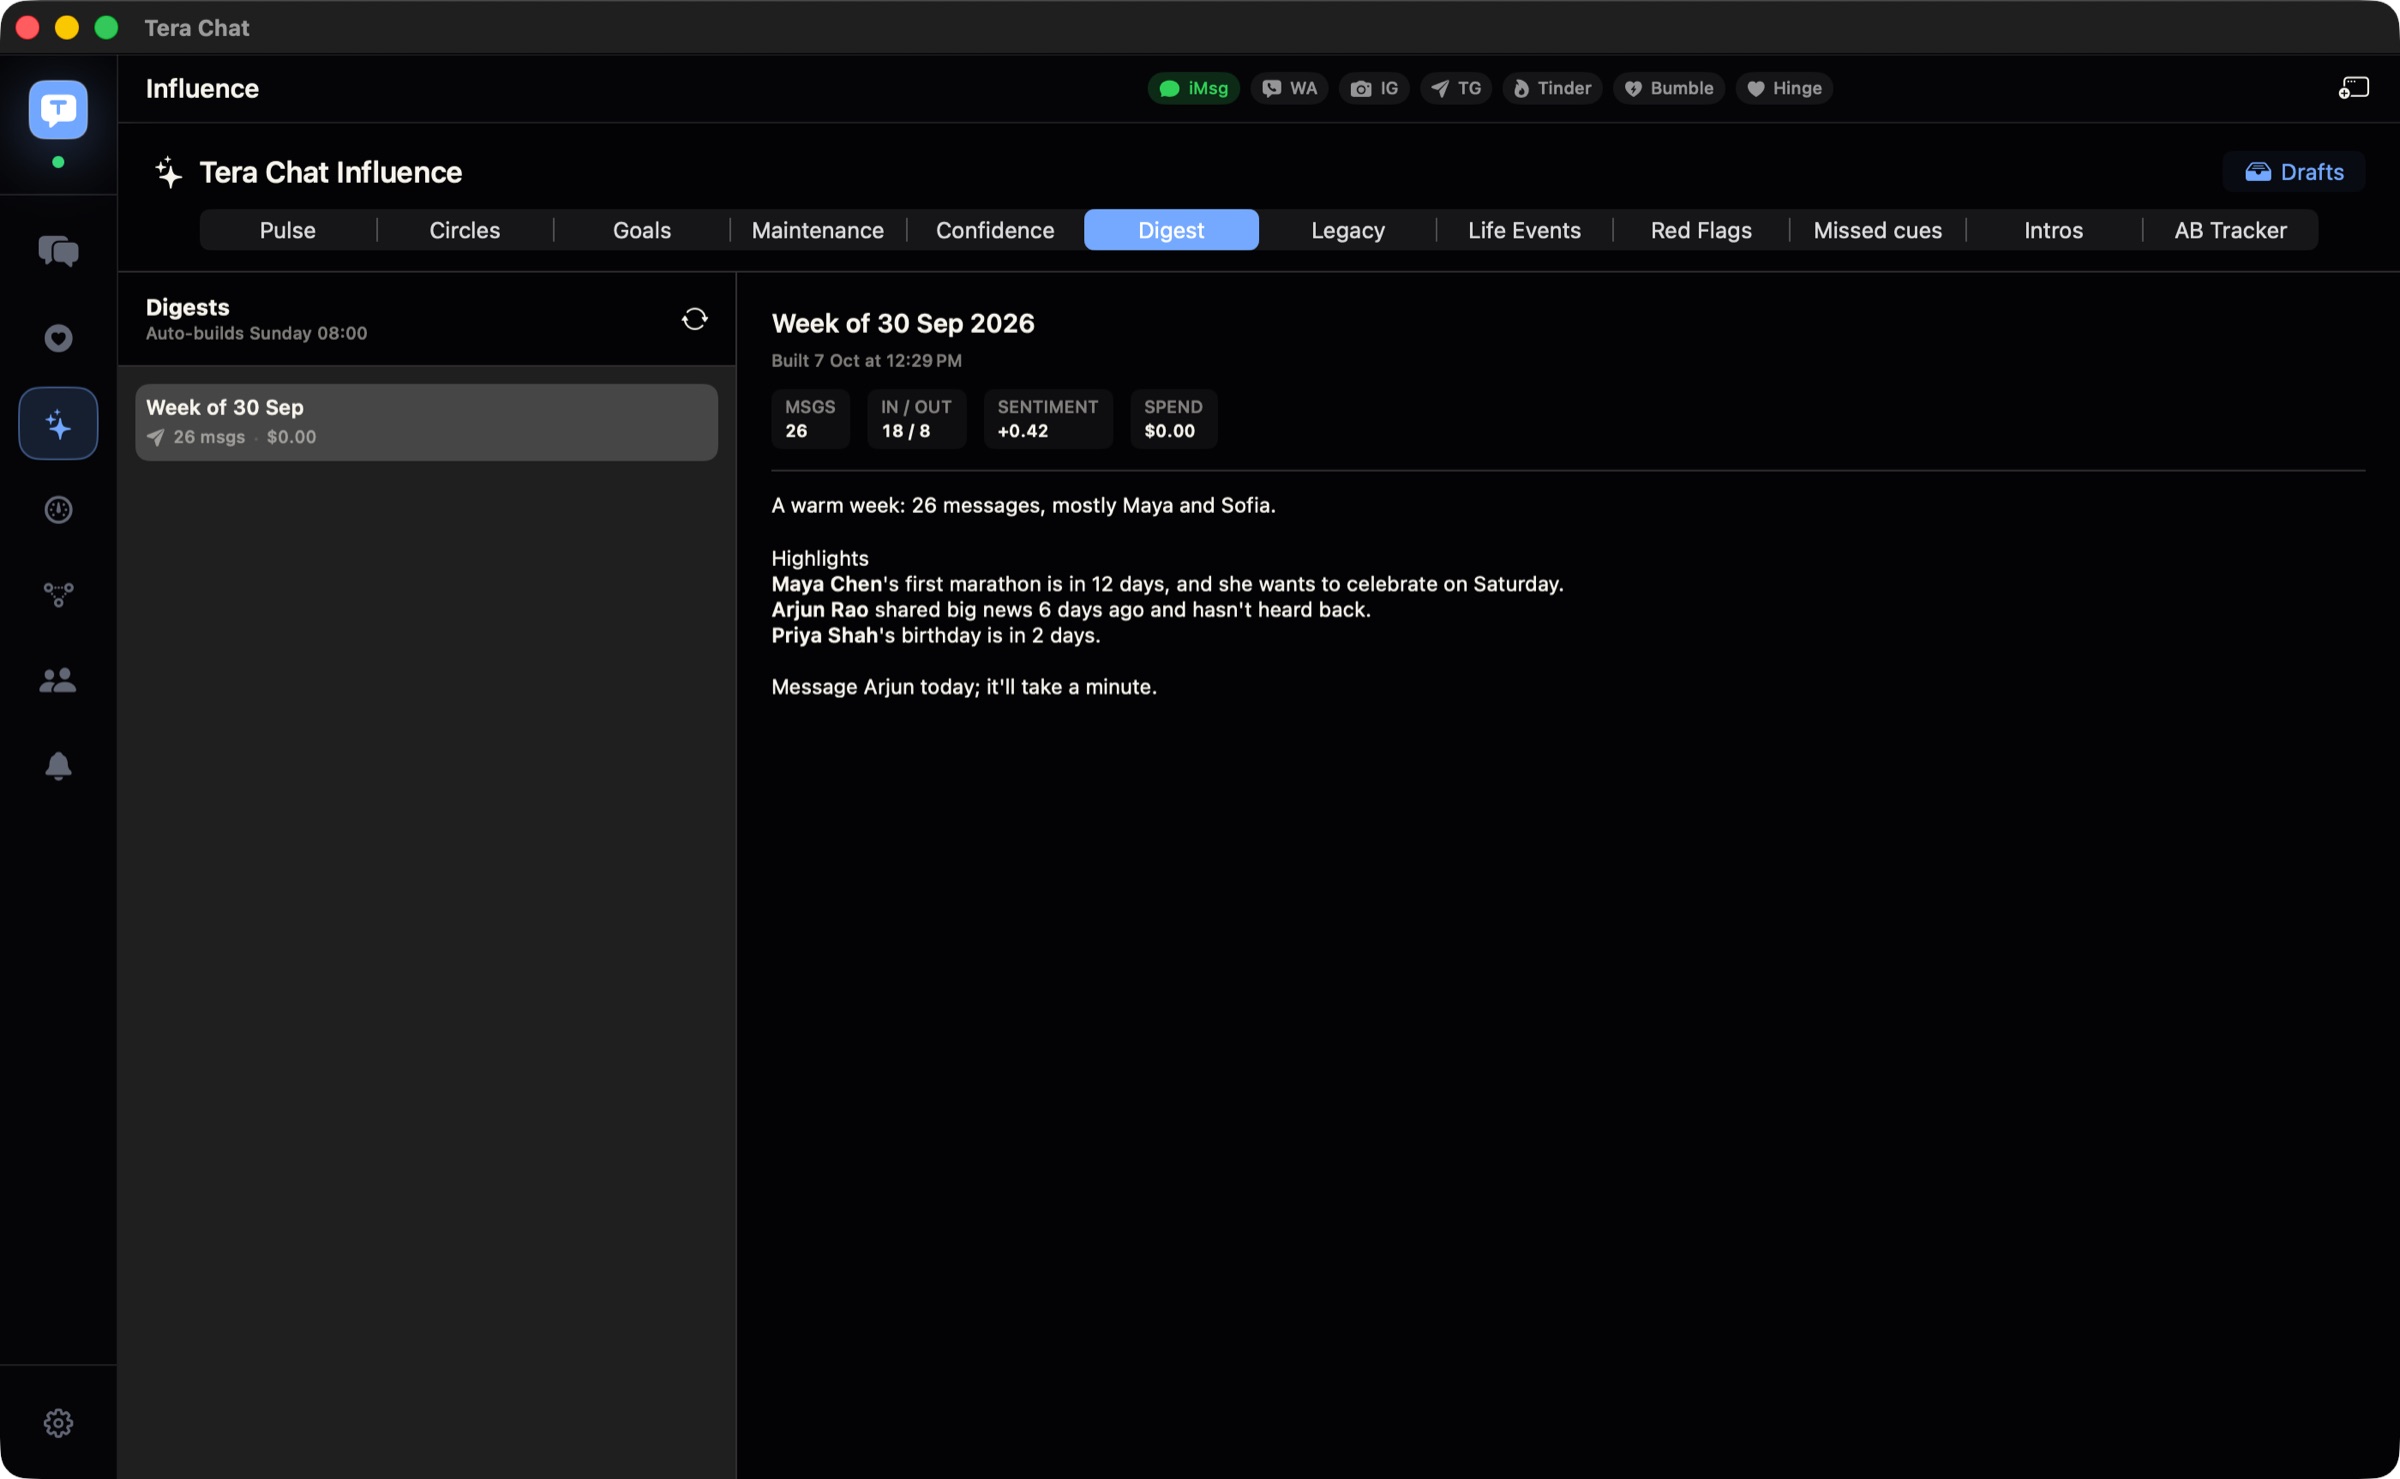Click the MSGS 26 stat card
This screenshot has height=1479, width=2400.
pyautogui.click(x=810, y=419)
